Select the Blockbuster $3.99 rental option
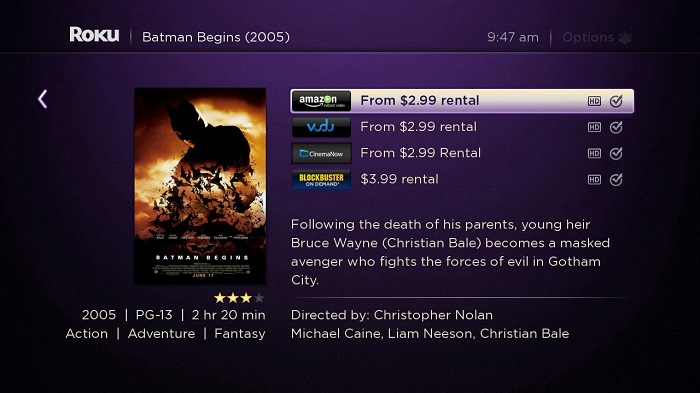 [x=462, y=180]
